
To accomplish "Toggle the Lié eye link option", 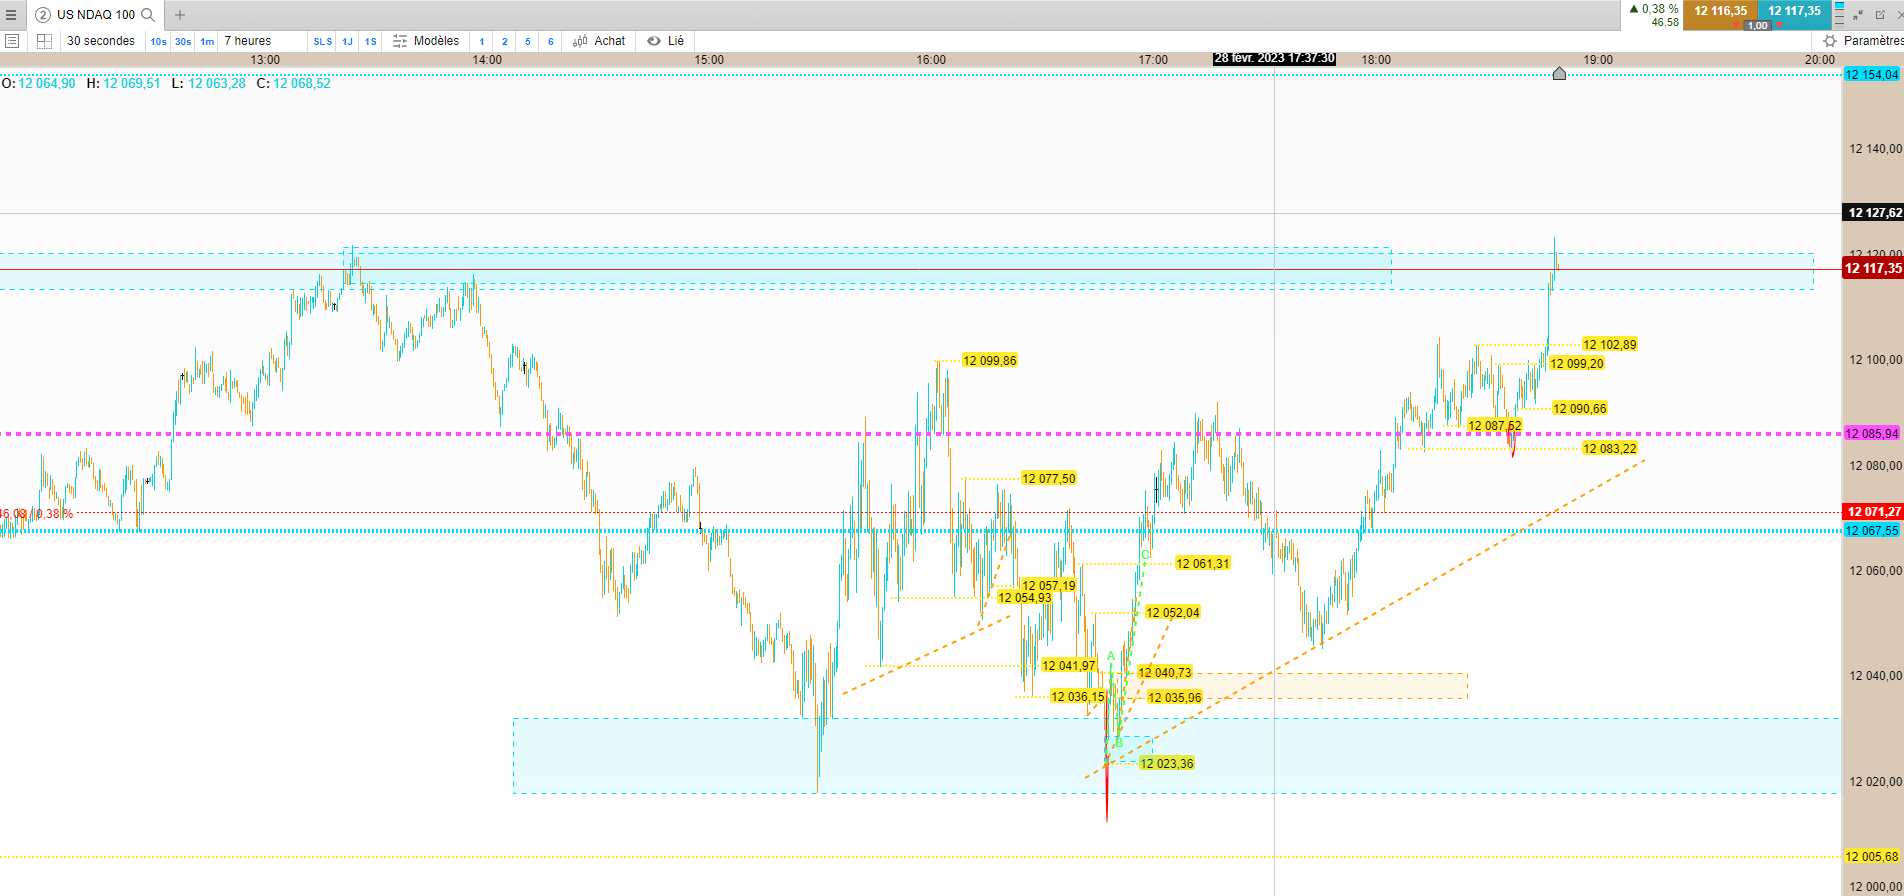I will pyautogui.click(x=665, y=41).
